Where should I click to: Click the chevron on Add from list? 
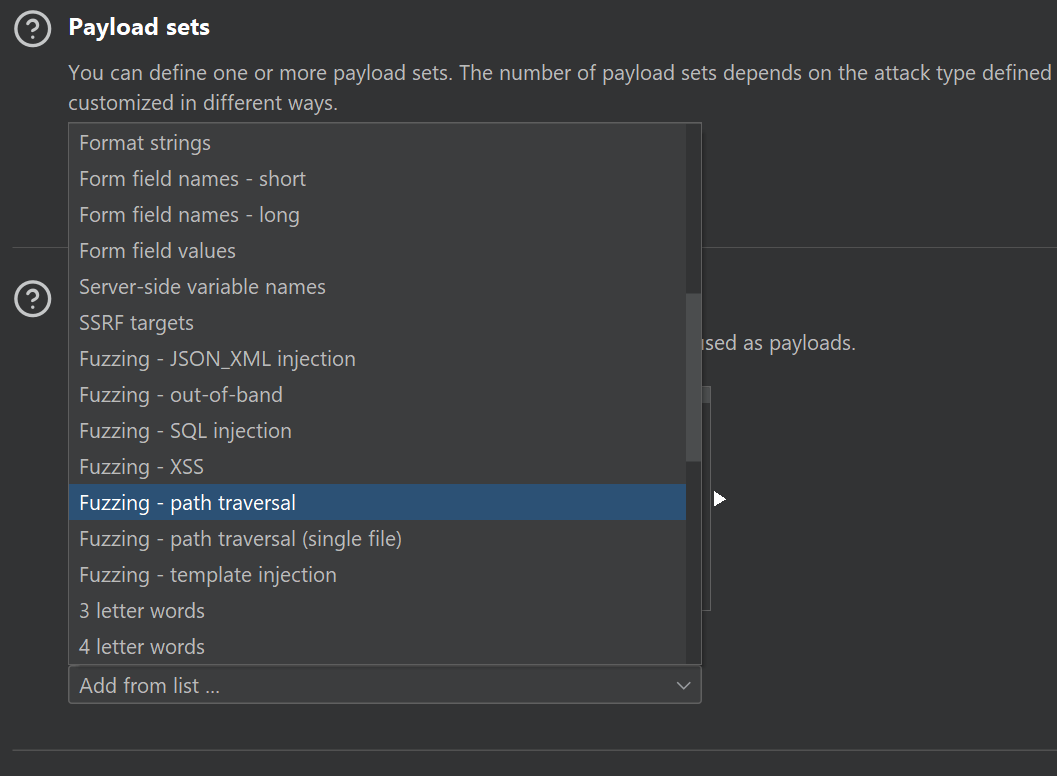pyautogui.click(x=684, y=685)
